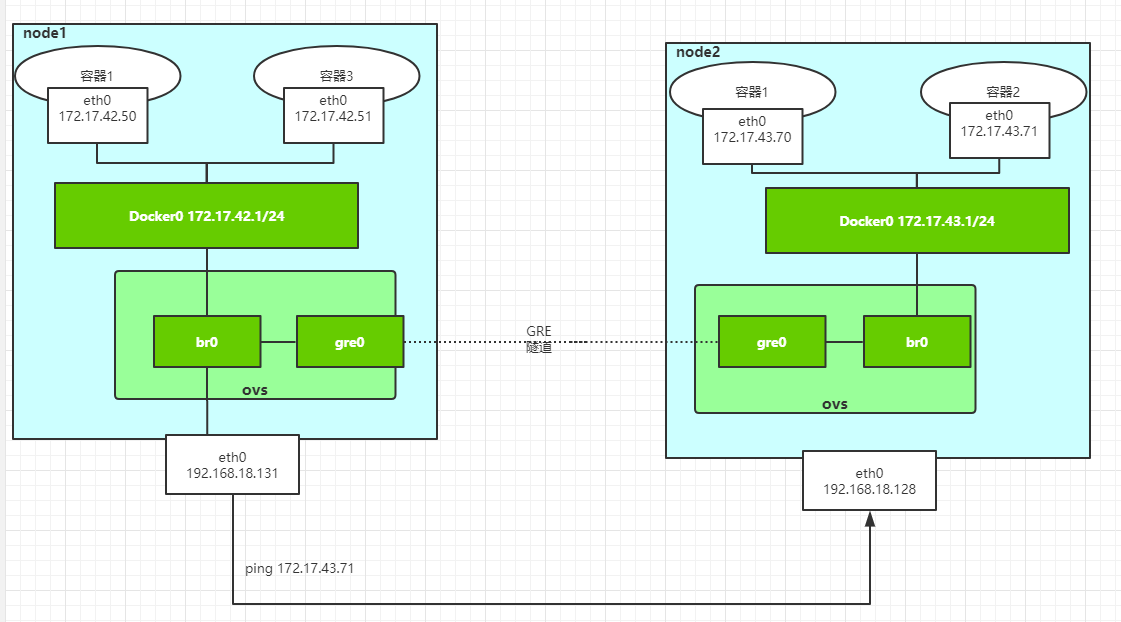Select the Docker0 172.17.42.1/24 bridge block
The image size is (1121, 622).
click(x=206, y=215)
